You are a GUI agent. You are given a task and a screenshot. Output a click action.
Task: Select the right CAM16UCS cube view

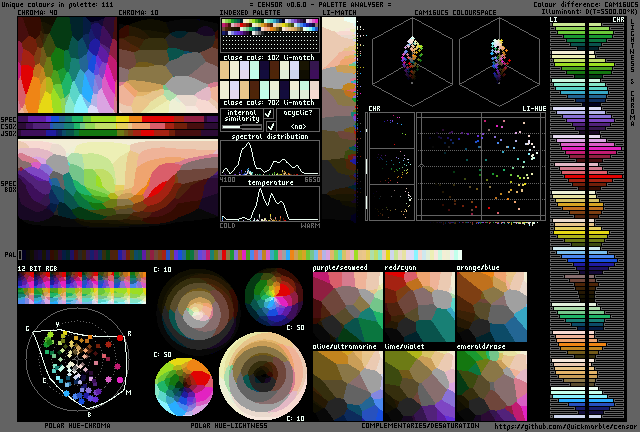coord(499,61)
